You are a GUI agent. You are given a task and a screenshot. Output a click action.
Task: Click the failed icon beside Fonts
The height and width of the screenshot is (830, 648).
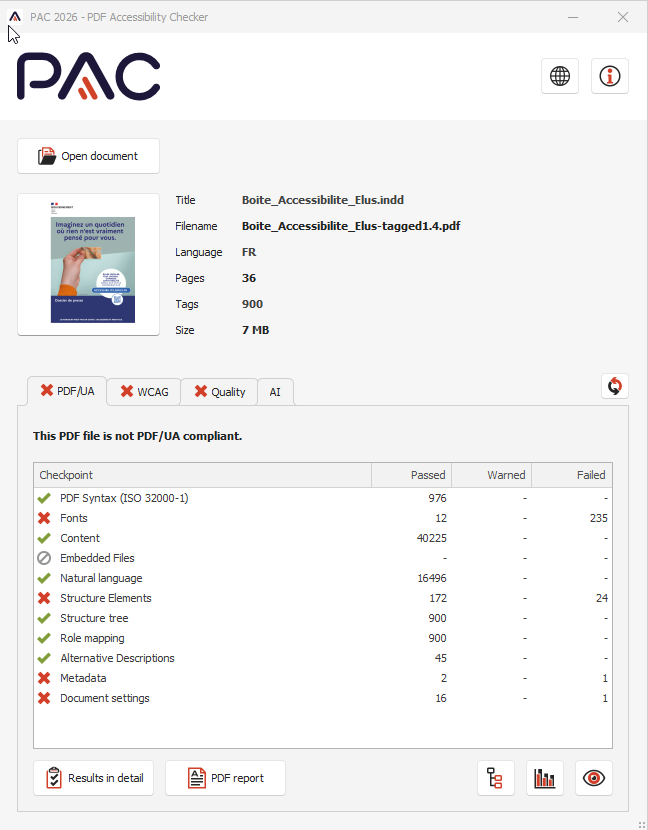click(x=44, y=518)
